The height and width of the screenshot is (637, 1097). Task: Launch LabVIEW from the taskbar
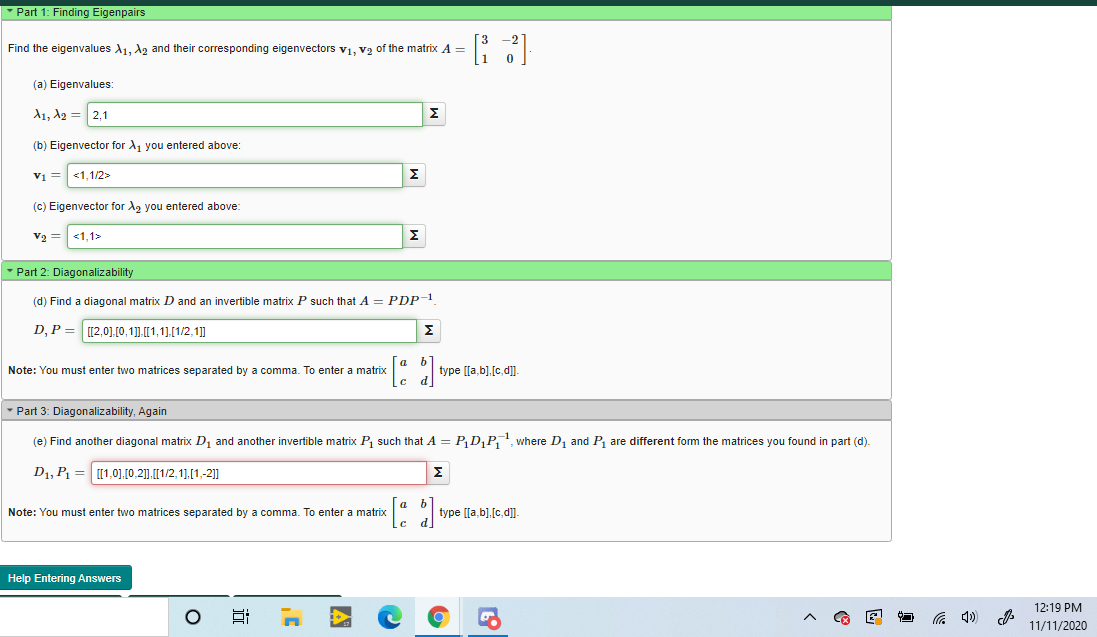(340, 617)
